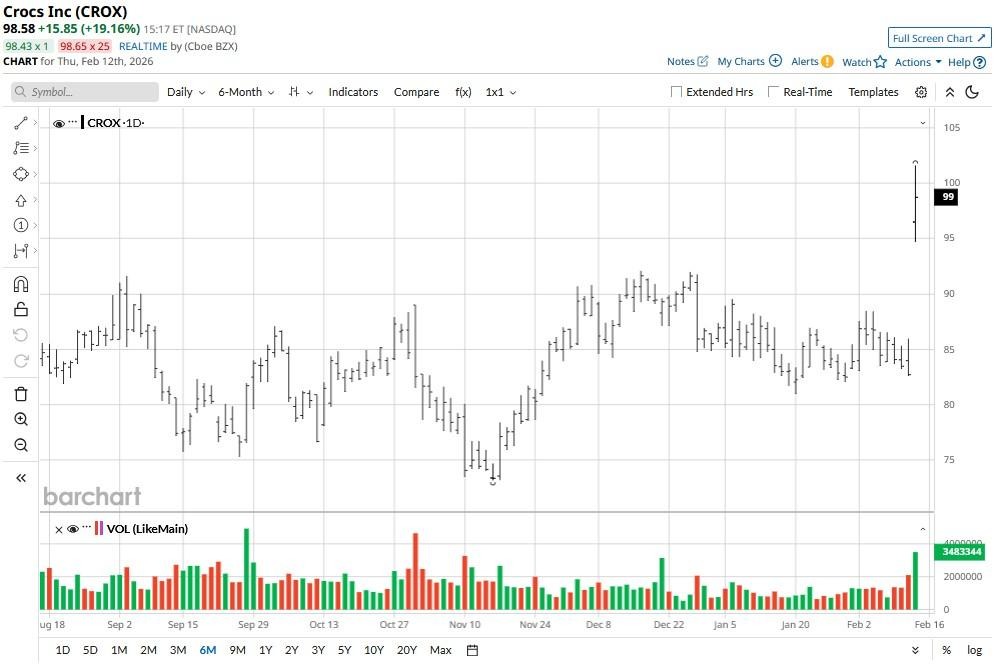The image size is (996, 665).
Task: Delete drawings with the trash icon
Action: pos(21,394)
